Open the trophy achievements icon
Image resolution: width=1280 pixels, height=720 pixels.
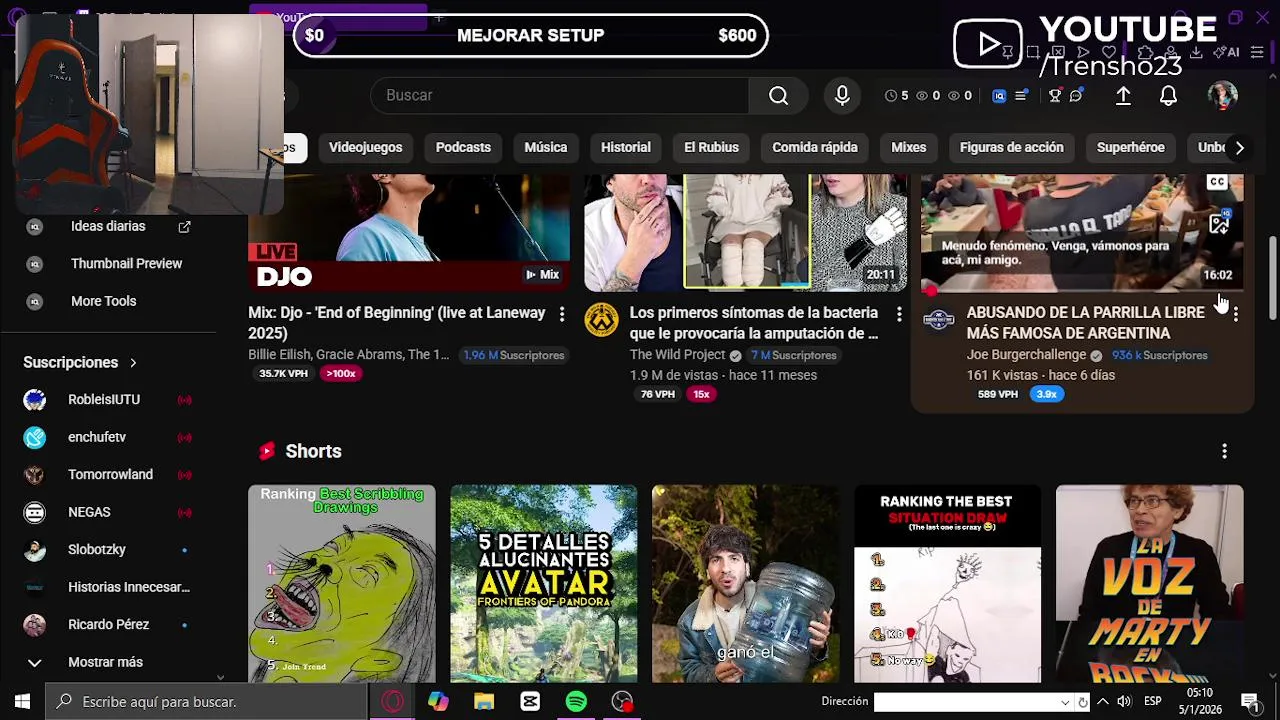click(1054, 96)
